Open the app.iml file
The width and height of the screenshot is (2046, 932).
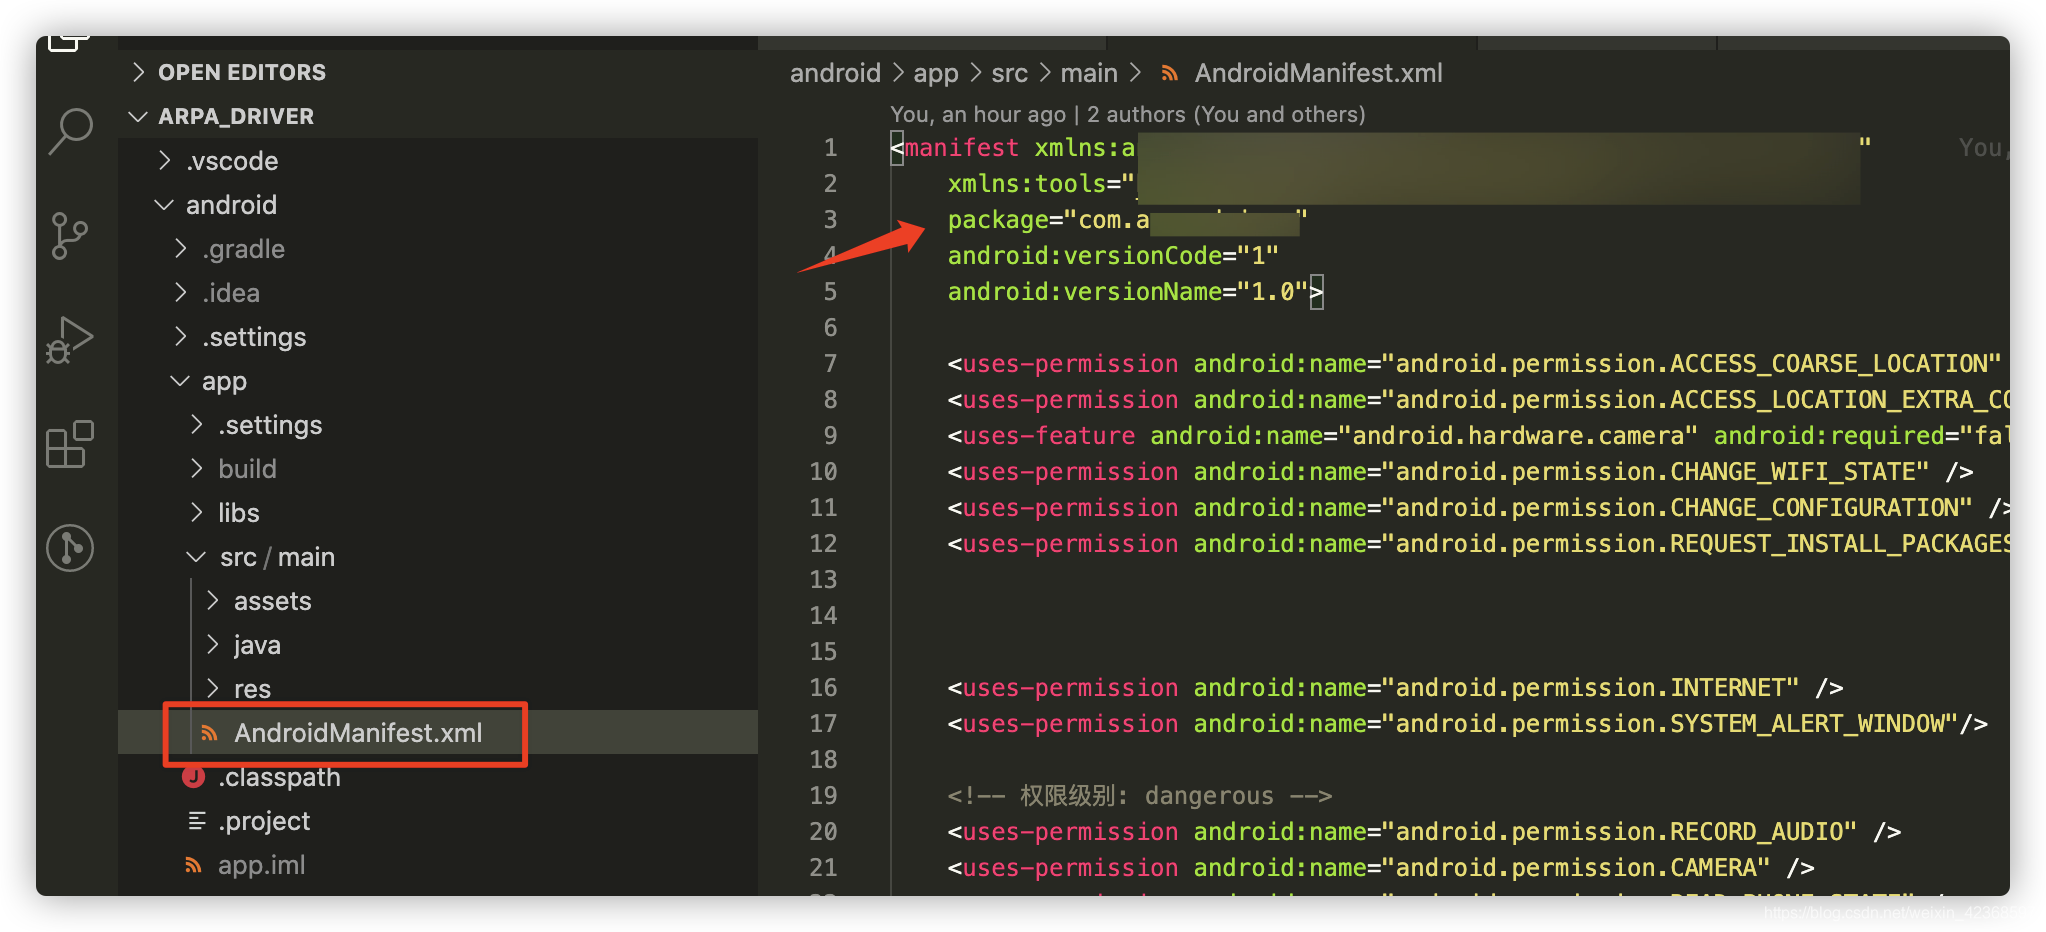[262, 865]
